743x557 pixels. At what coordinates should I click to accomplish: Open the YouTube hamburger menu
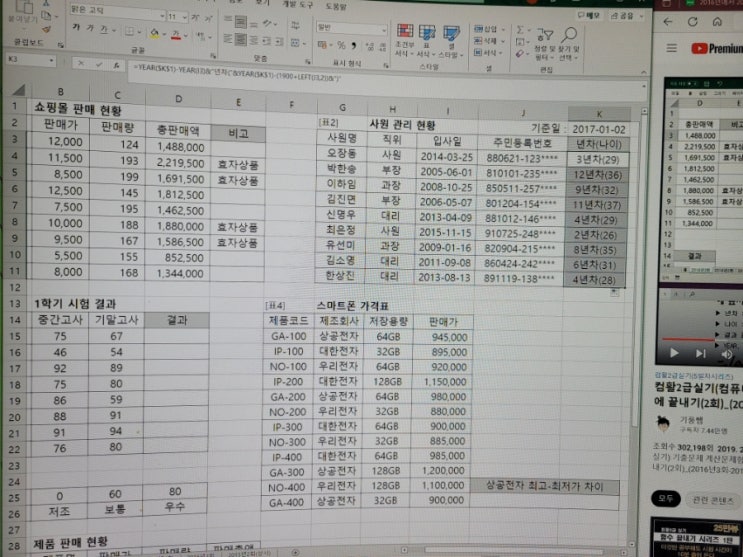(x=671, y=48)
